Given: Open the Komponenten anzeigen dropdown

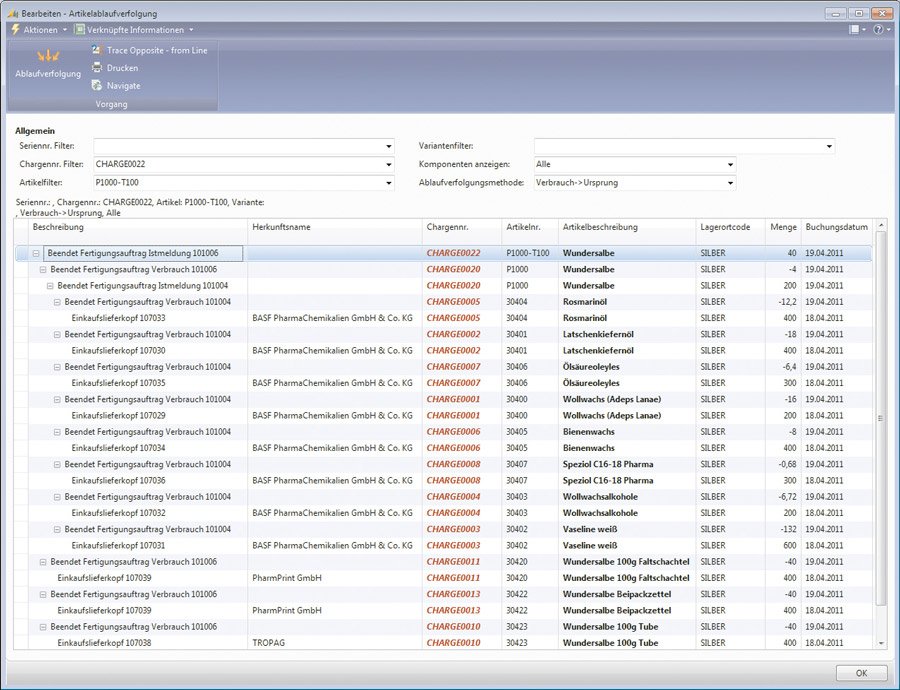Looking at the screenshot, I should coord(730,164).
